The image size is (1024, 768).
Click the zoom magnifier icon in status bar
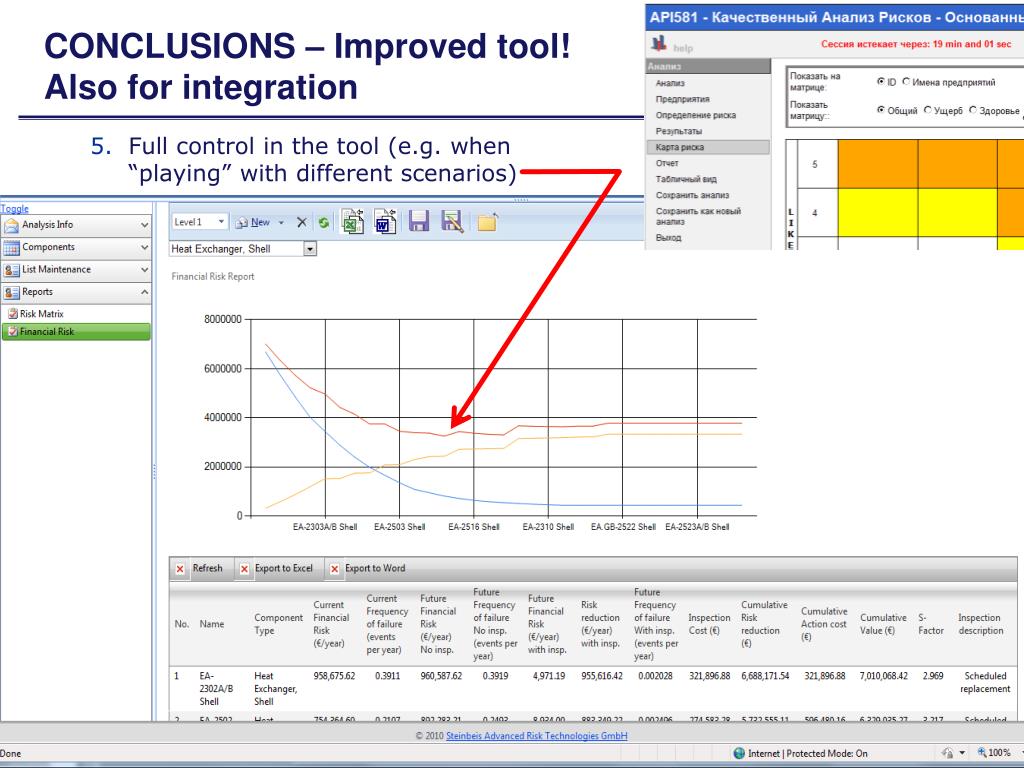pos(982,753)
